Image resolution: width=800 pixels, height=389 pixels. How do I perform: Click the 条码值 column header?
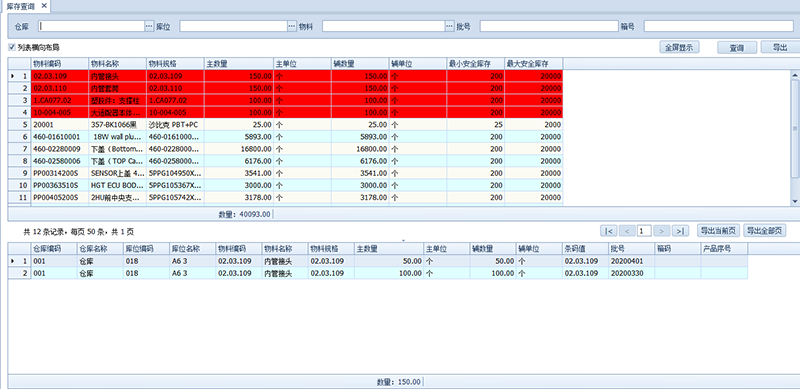(x=586, y=249)
